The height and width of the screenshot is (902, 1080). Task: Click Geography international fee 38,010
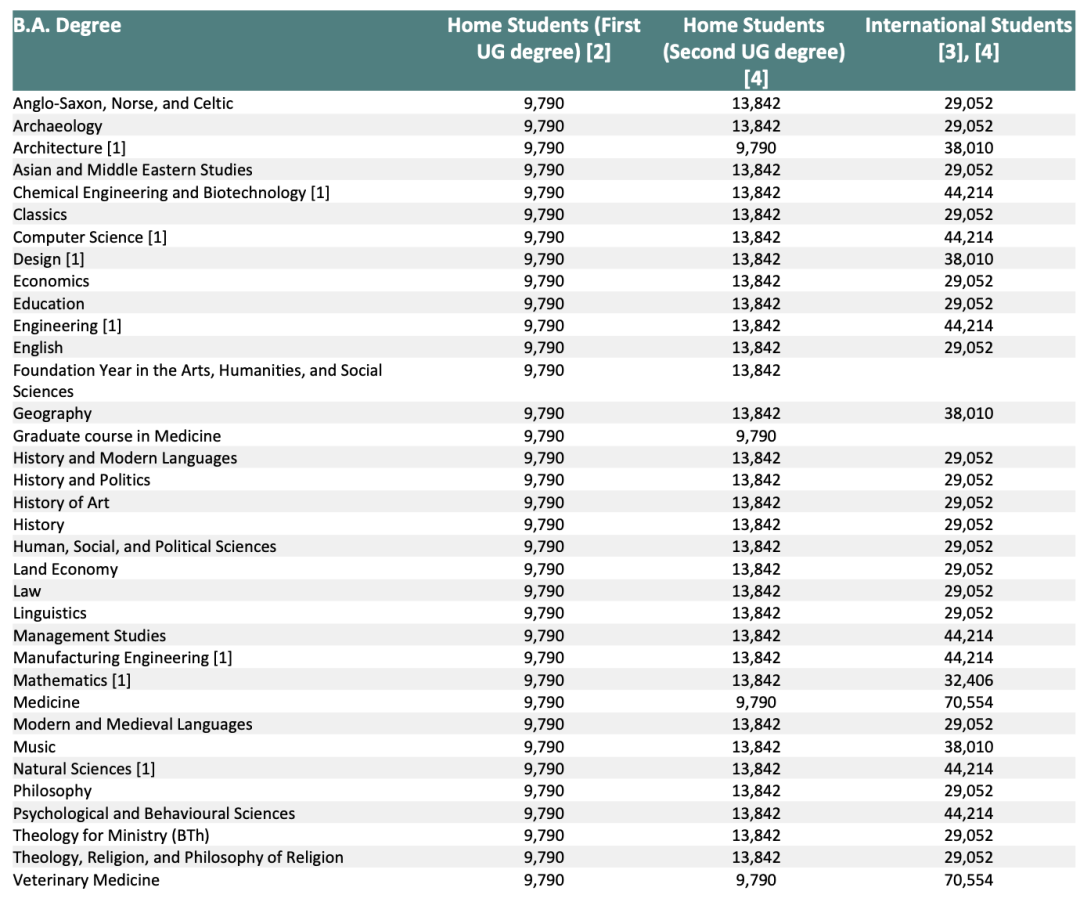coord(968,414)
